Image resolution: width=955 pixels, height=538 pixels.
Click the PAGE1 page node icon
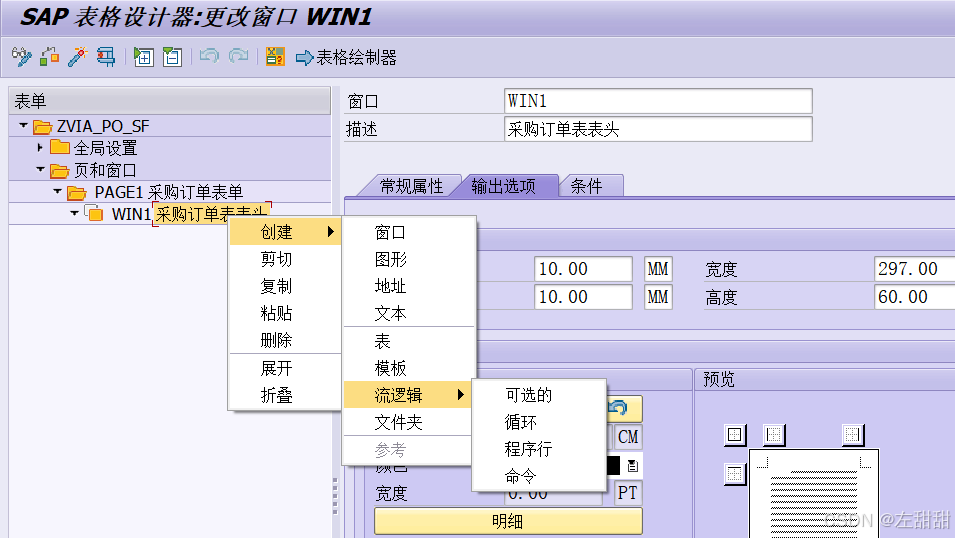(76, 193)
